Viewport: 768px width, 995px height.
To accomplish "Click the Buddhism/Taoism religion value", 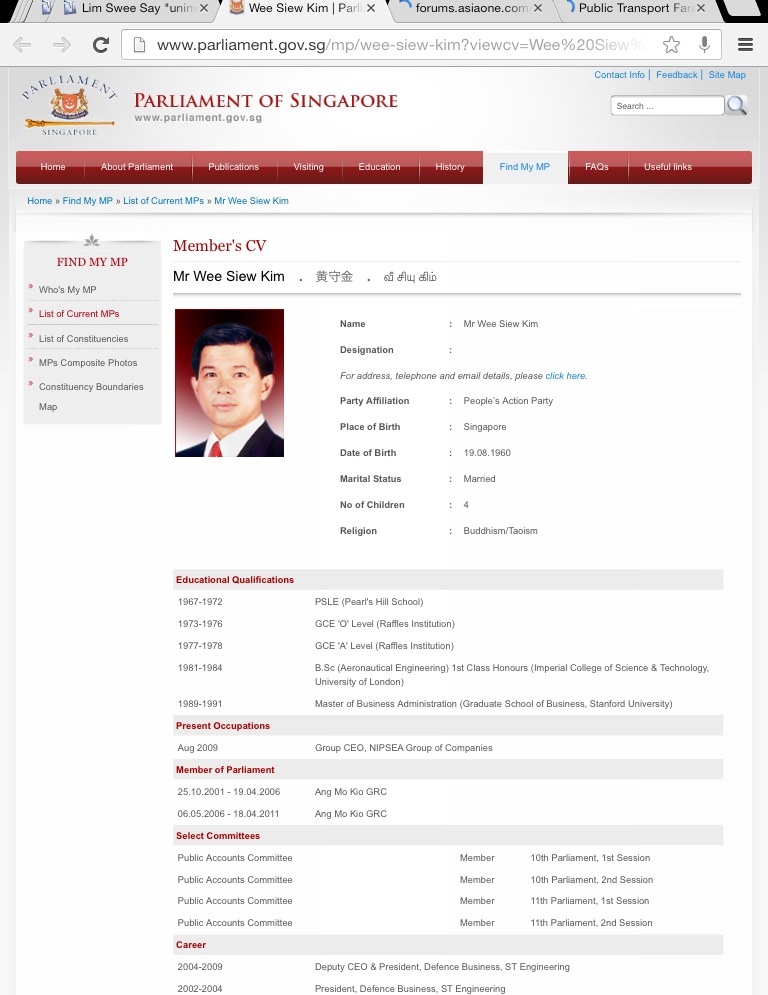I will pyautogui.click(x=500, y=530).
